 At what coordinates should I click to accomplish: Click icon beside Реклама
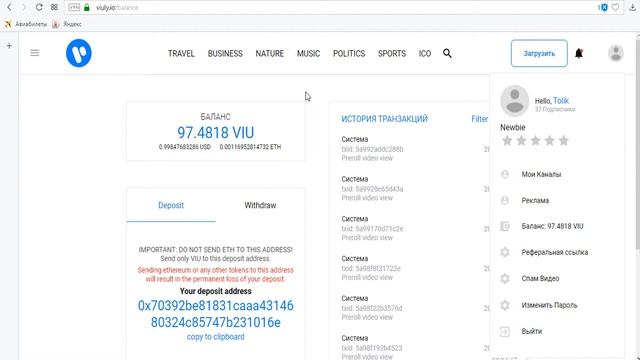(x=505, y=200)
